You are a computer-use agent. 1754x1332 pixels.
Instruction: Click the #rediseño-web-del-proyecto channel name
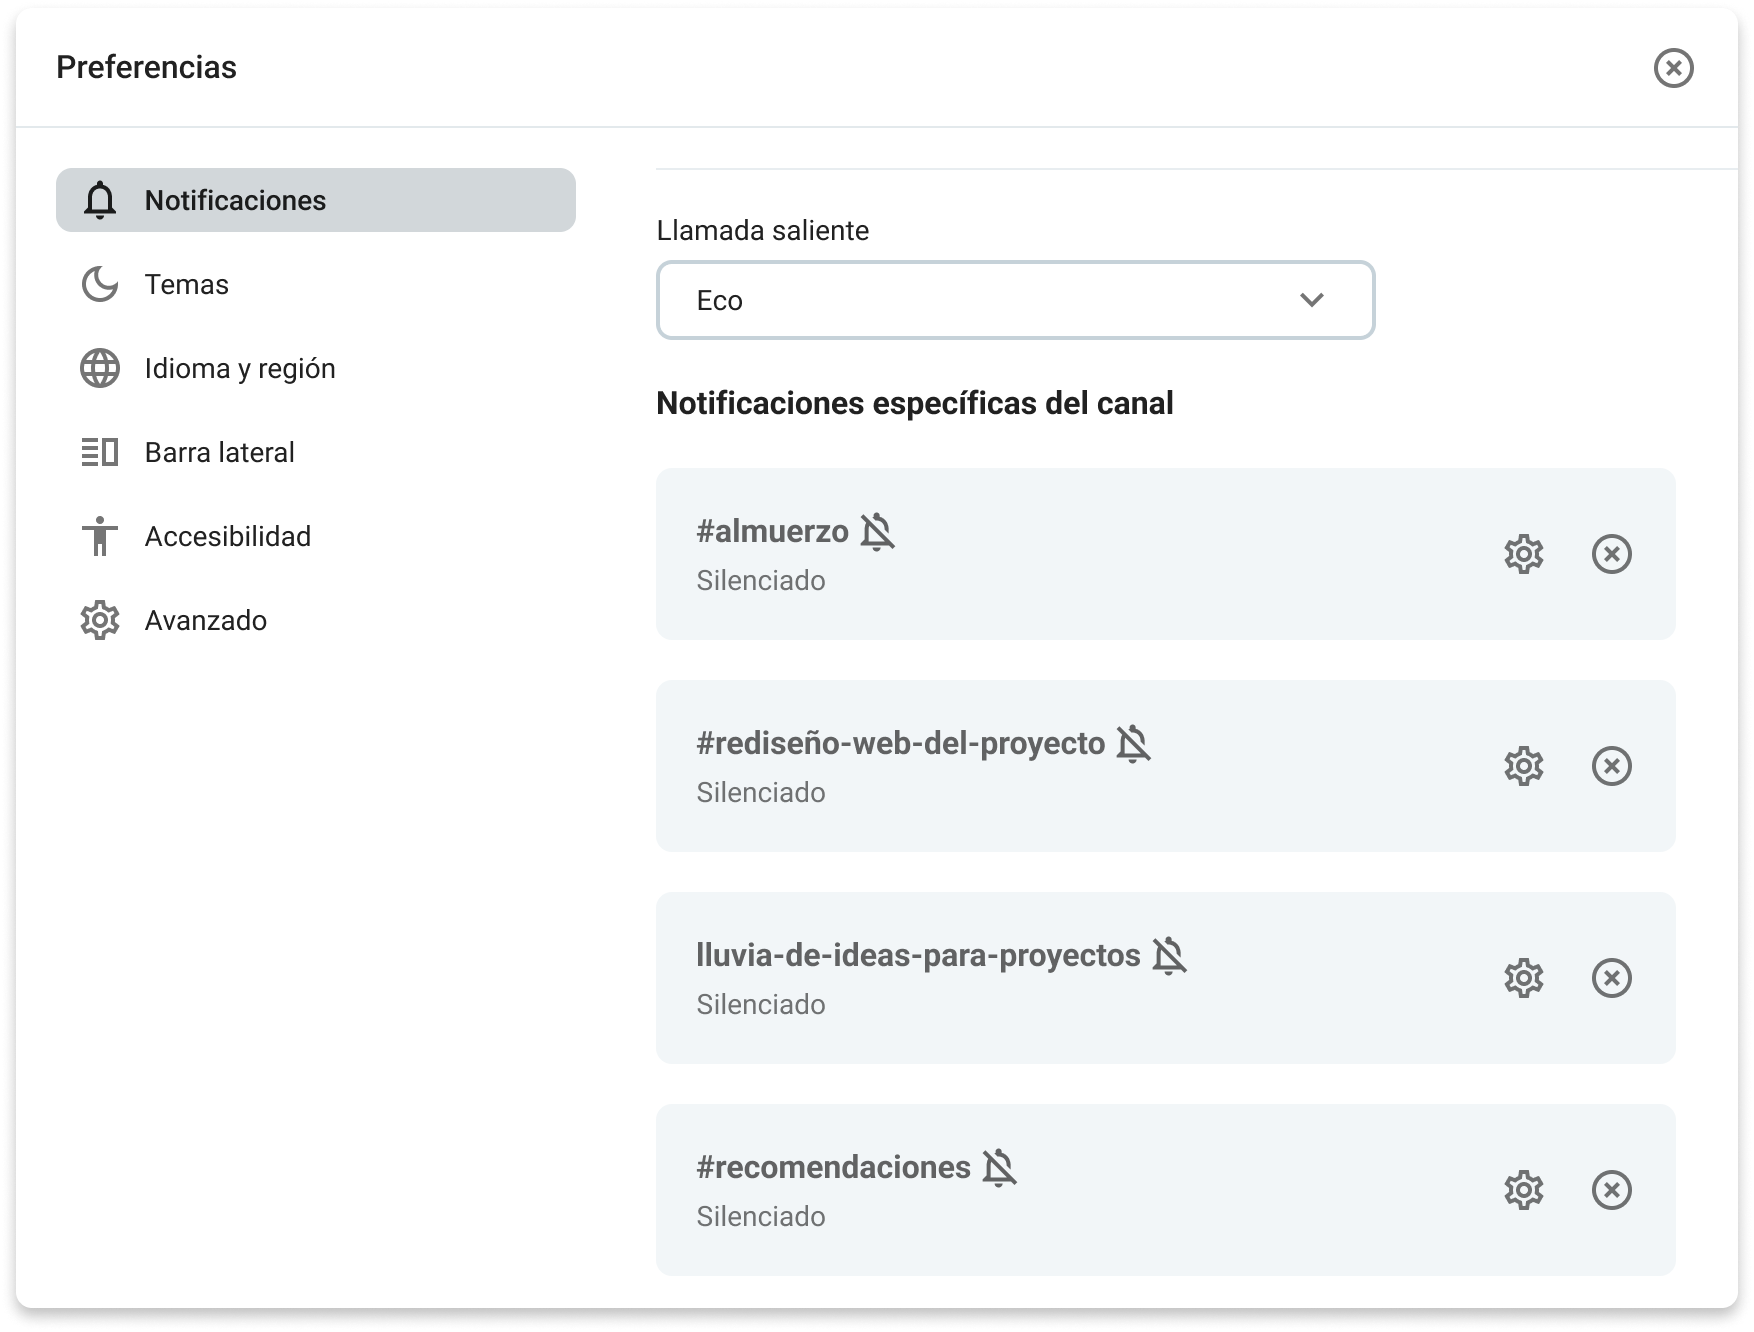900,743
